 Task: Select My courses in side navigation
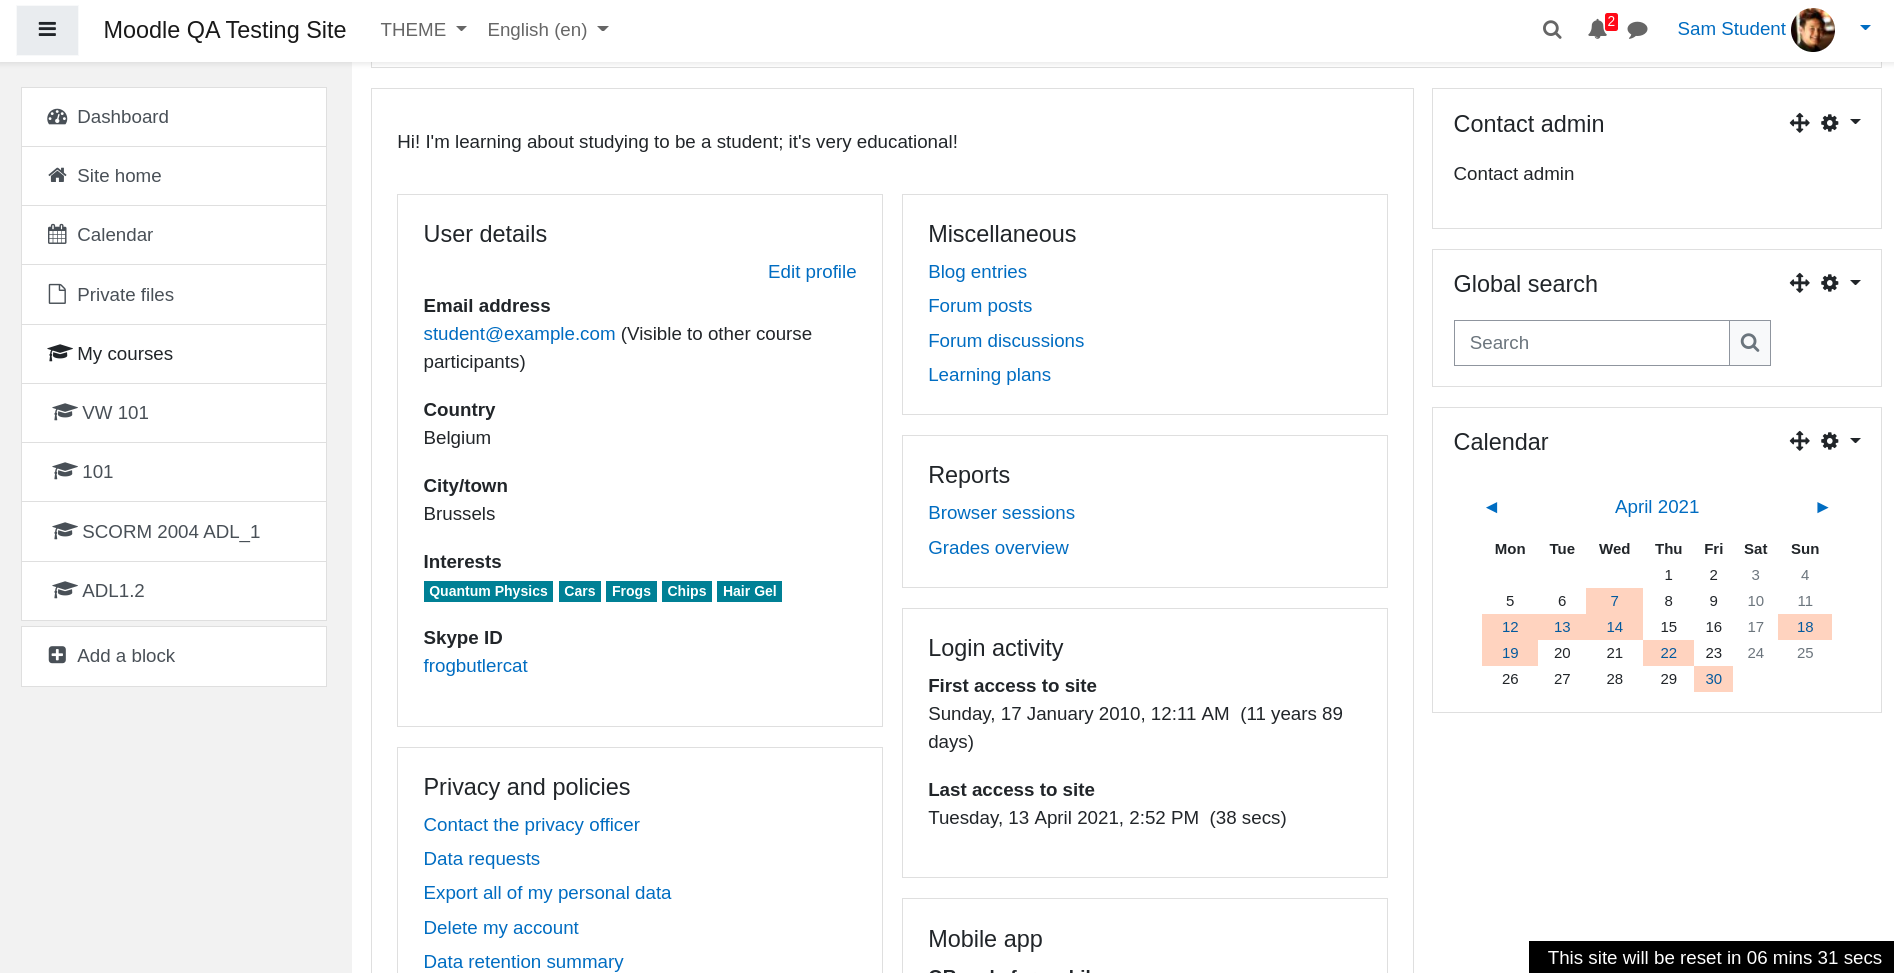click(174, 354)
